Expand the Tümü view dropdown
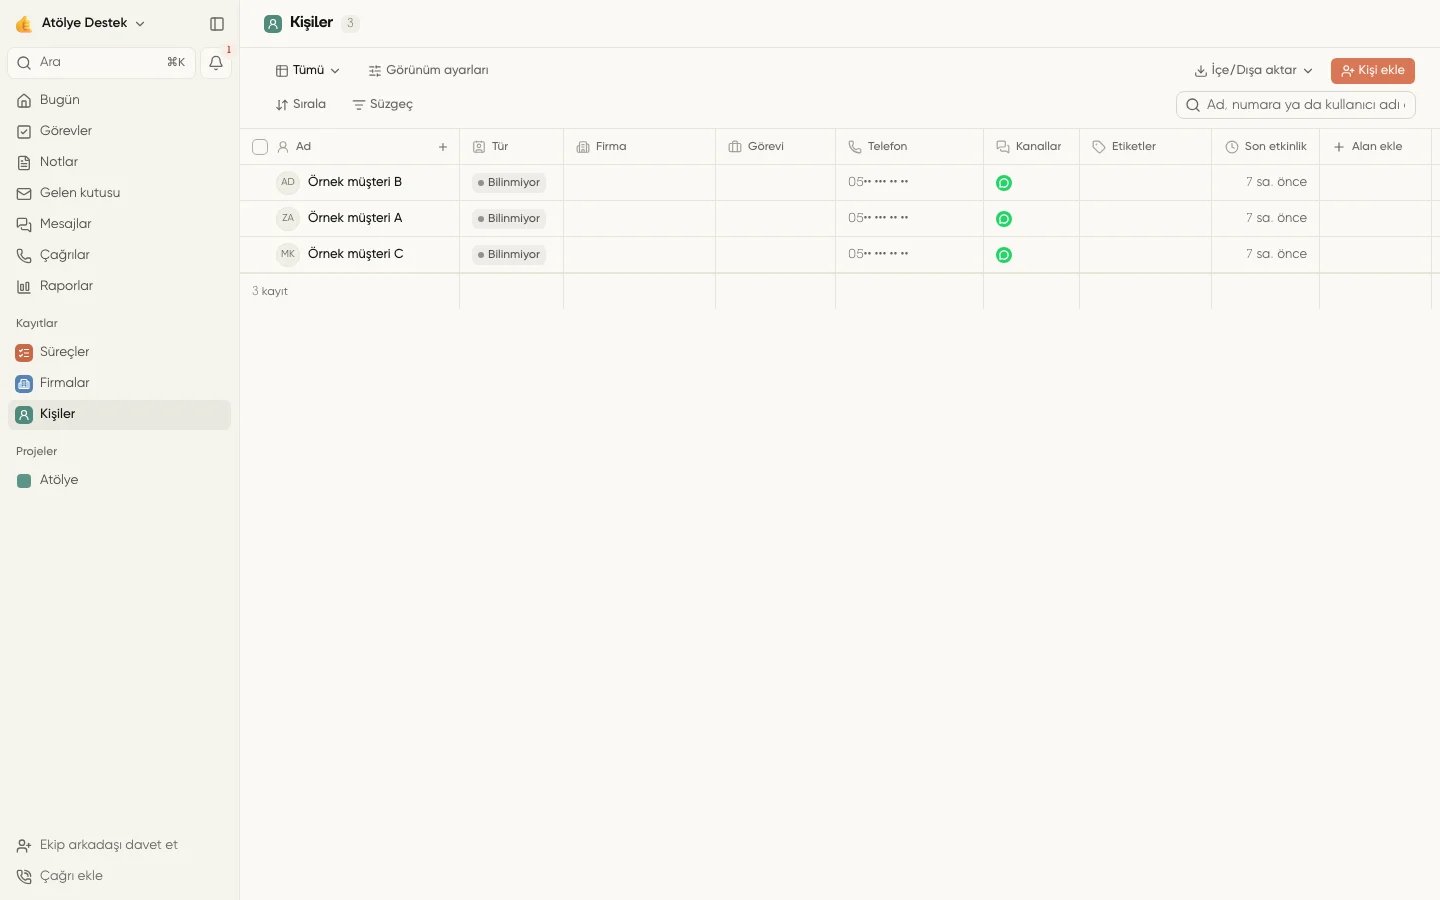 [308, 71]
